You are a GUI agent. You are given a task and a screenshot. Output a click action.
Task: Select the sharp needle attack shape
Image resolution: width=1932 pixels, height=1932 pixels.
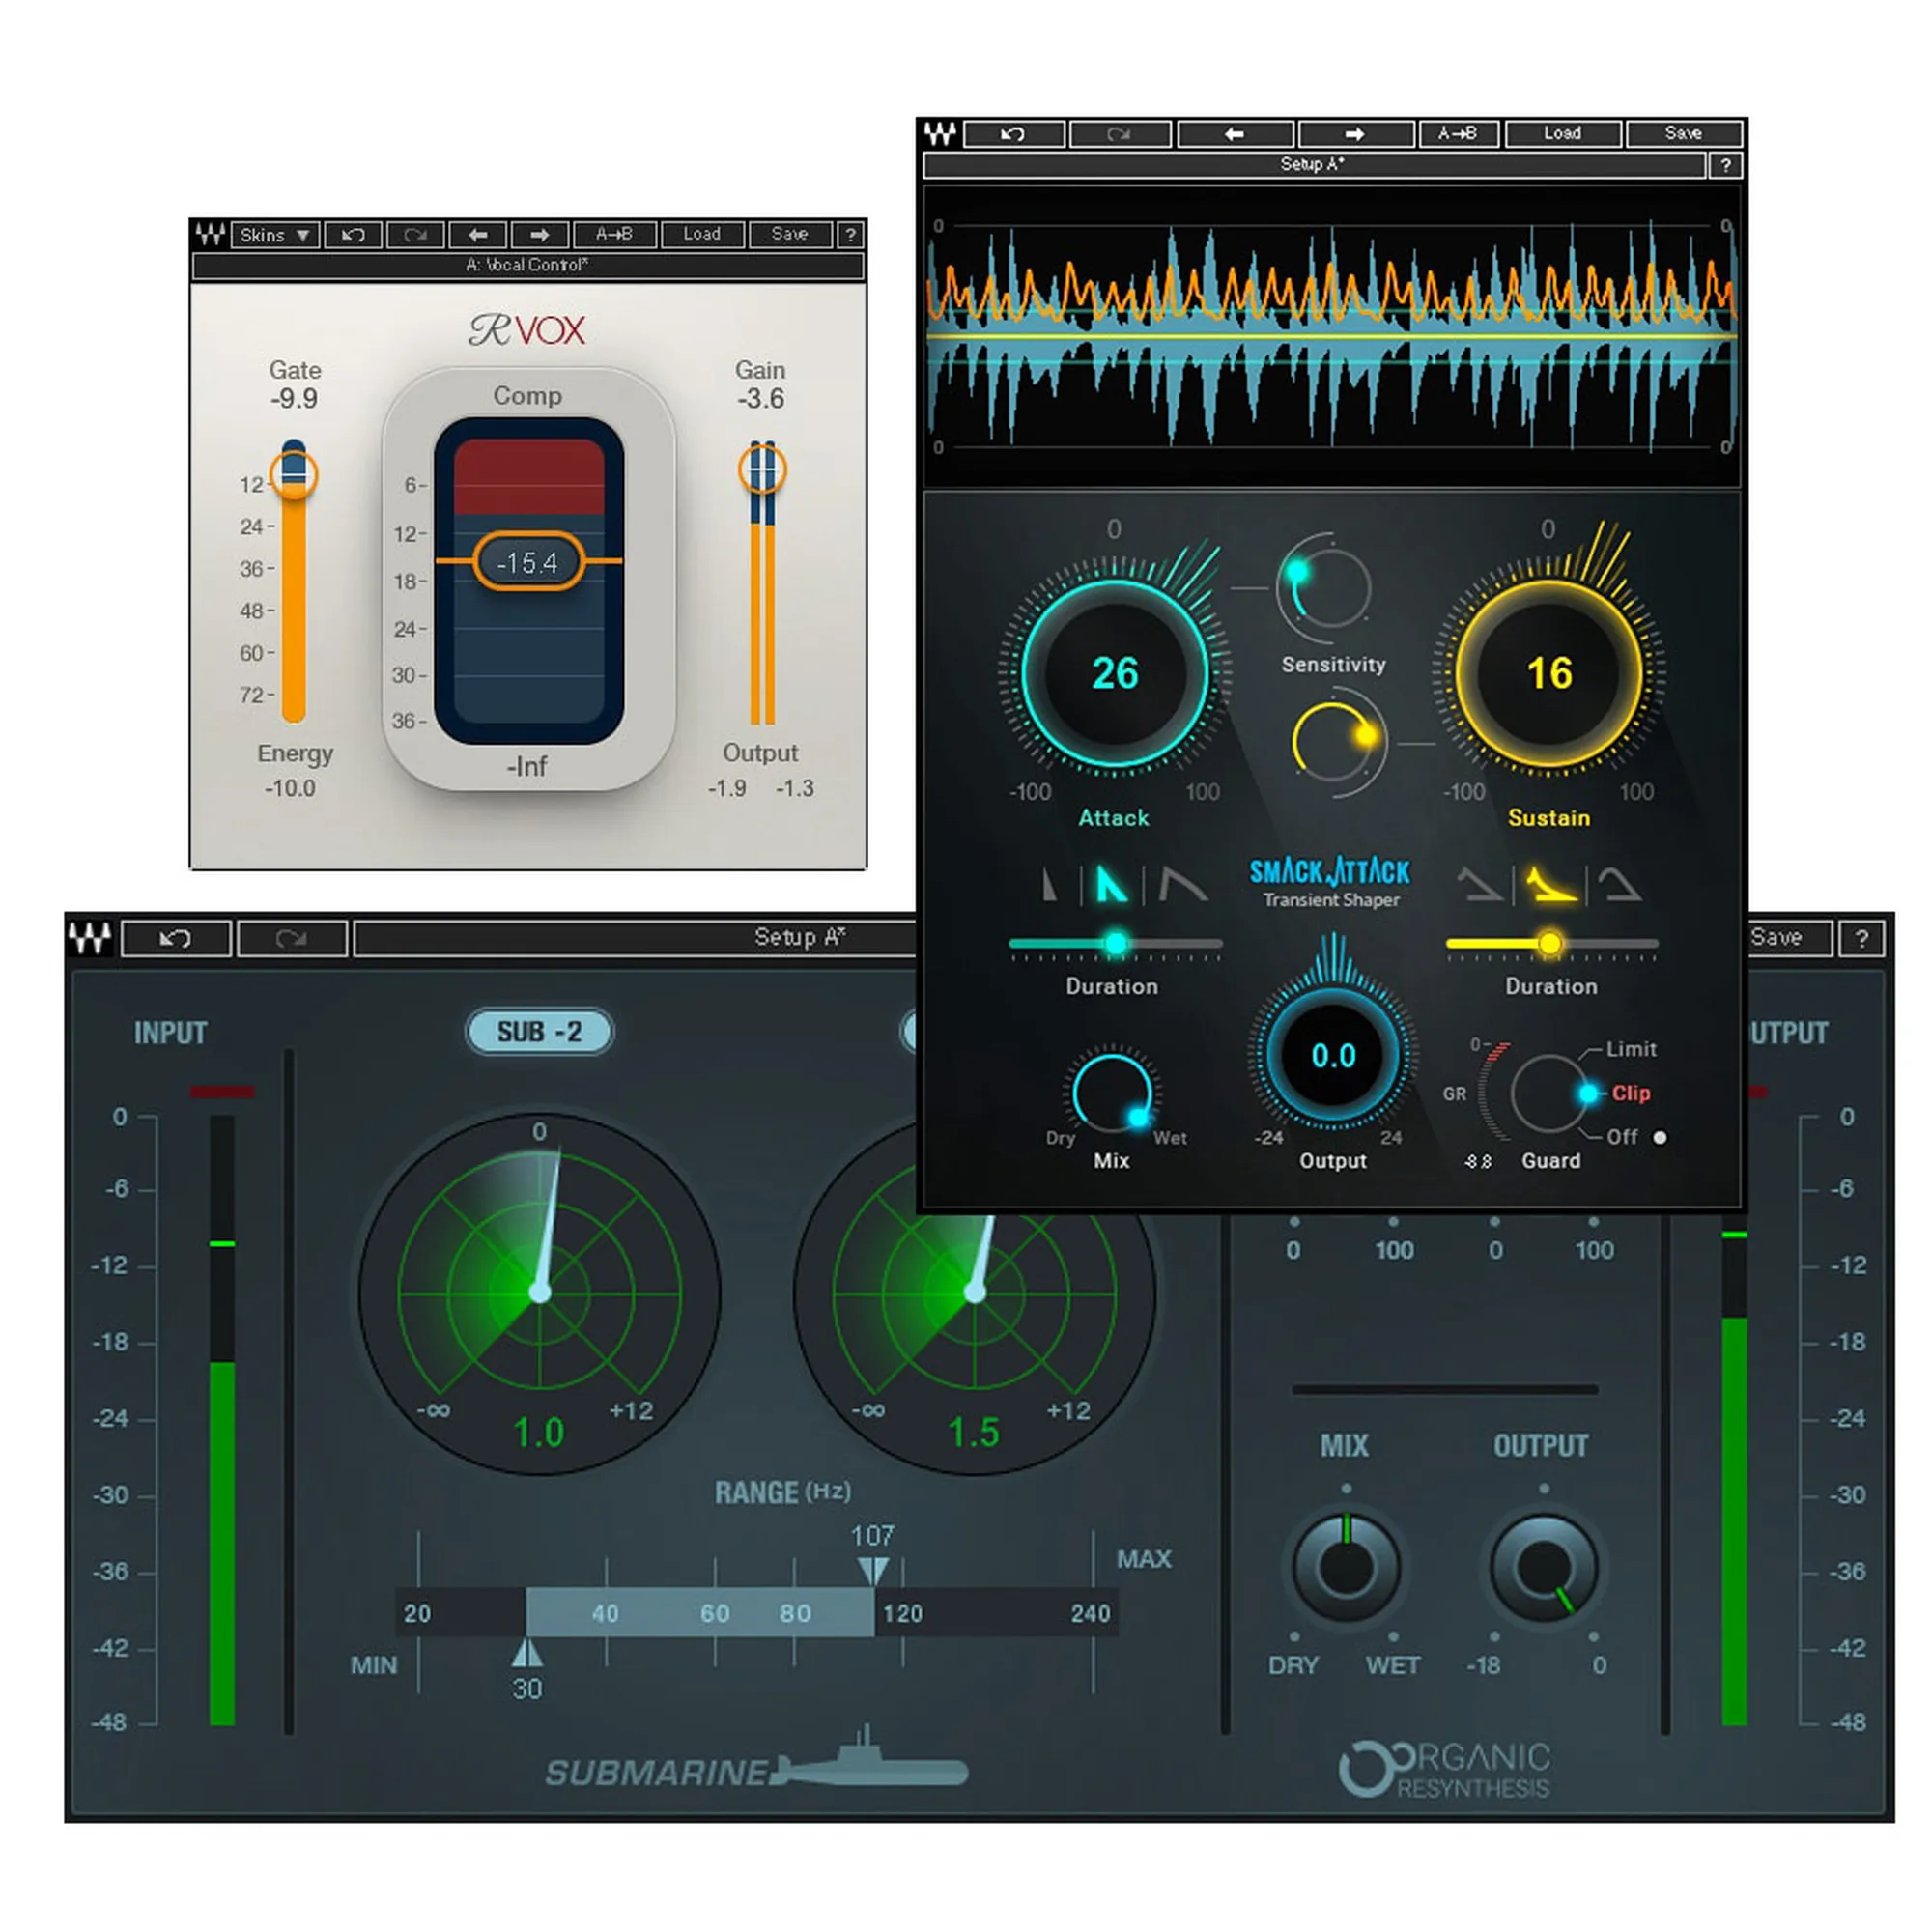coord(1049,885)
